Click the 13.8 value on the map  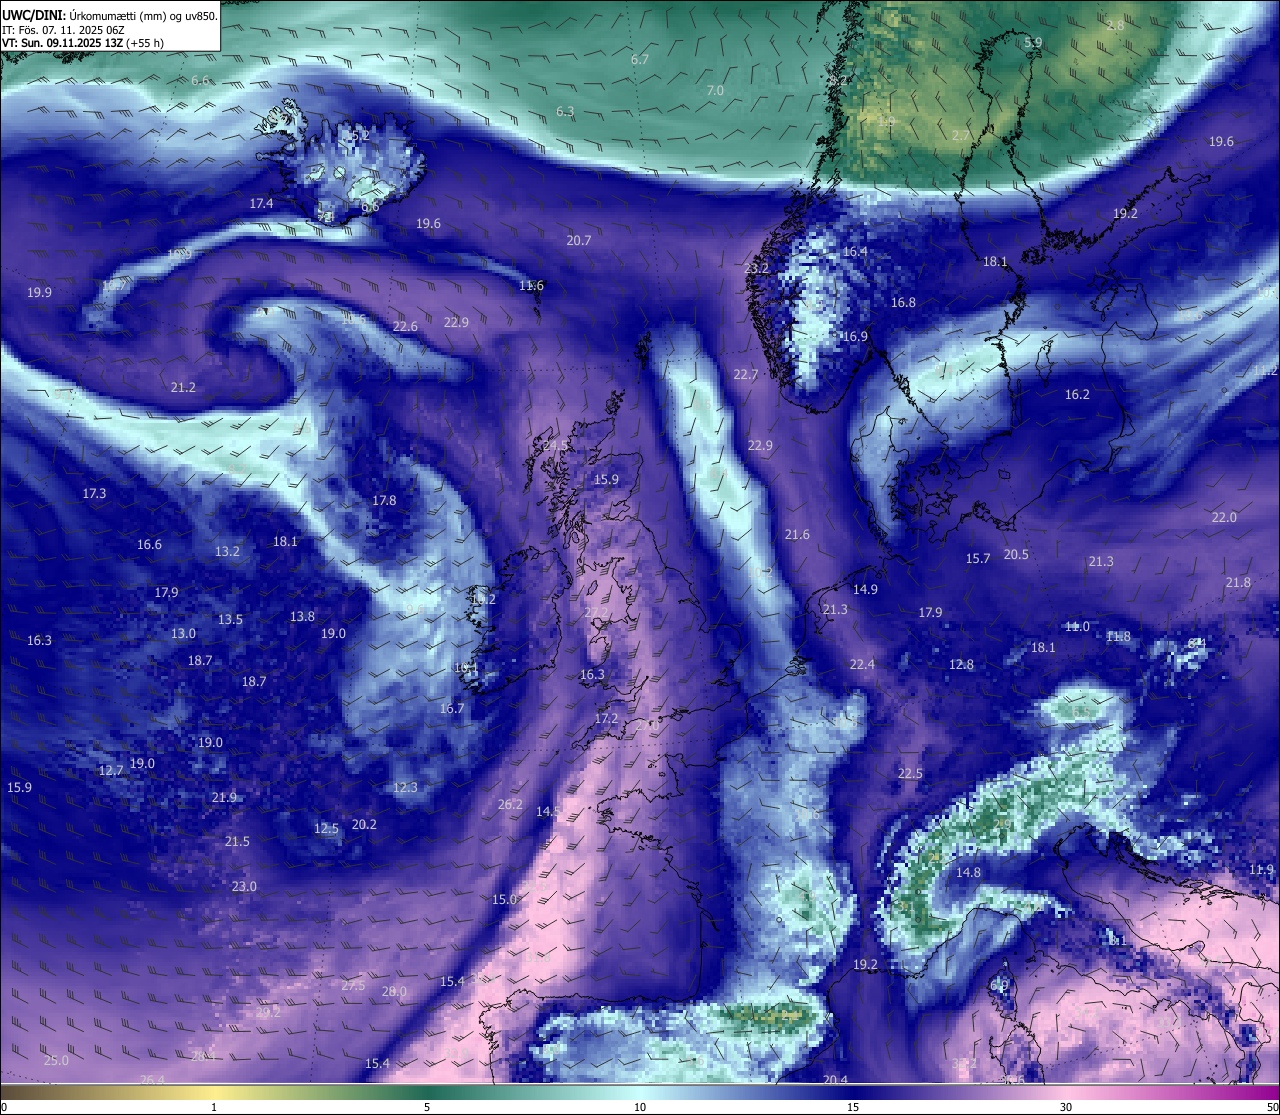tap(302, 617)
